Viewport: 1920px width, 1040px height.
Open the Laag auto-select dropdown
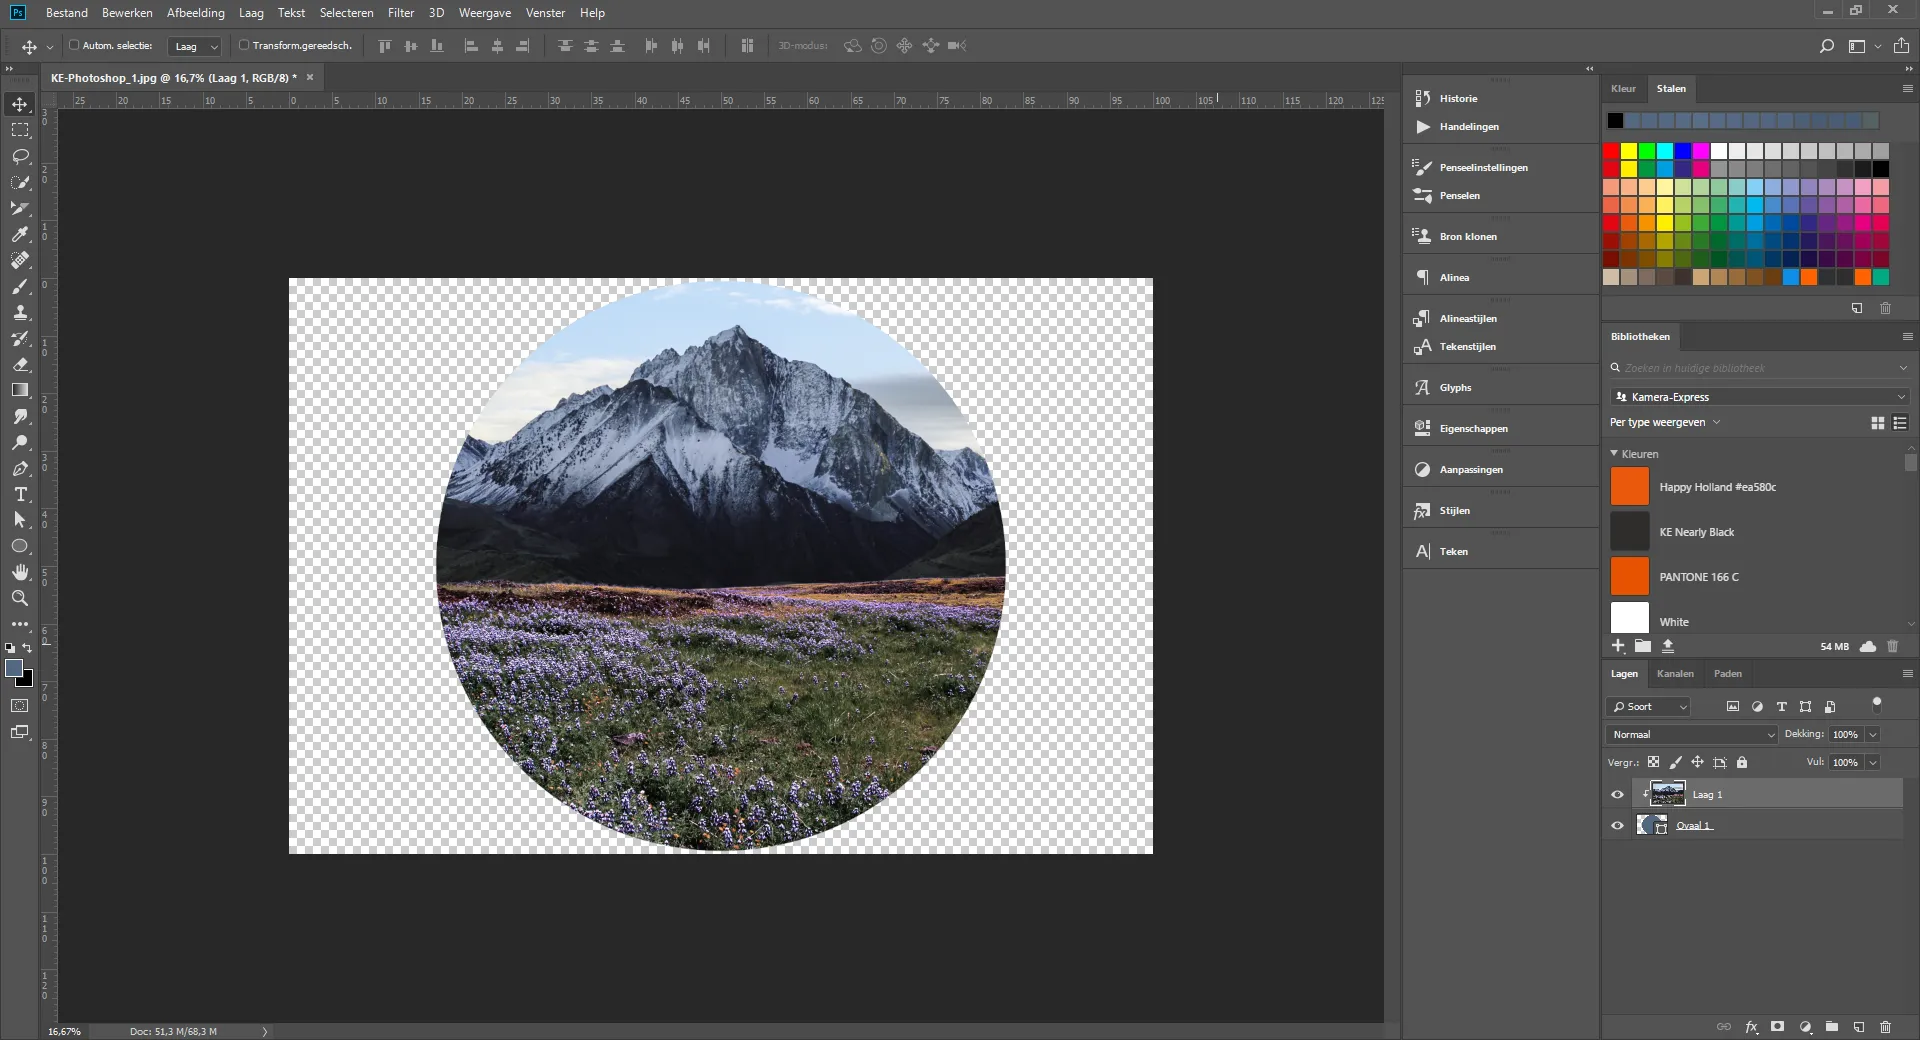coord(194,47)
